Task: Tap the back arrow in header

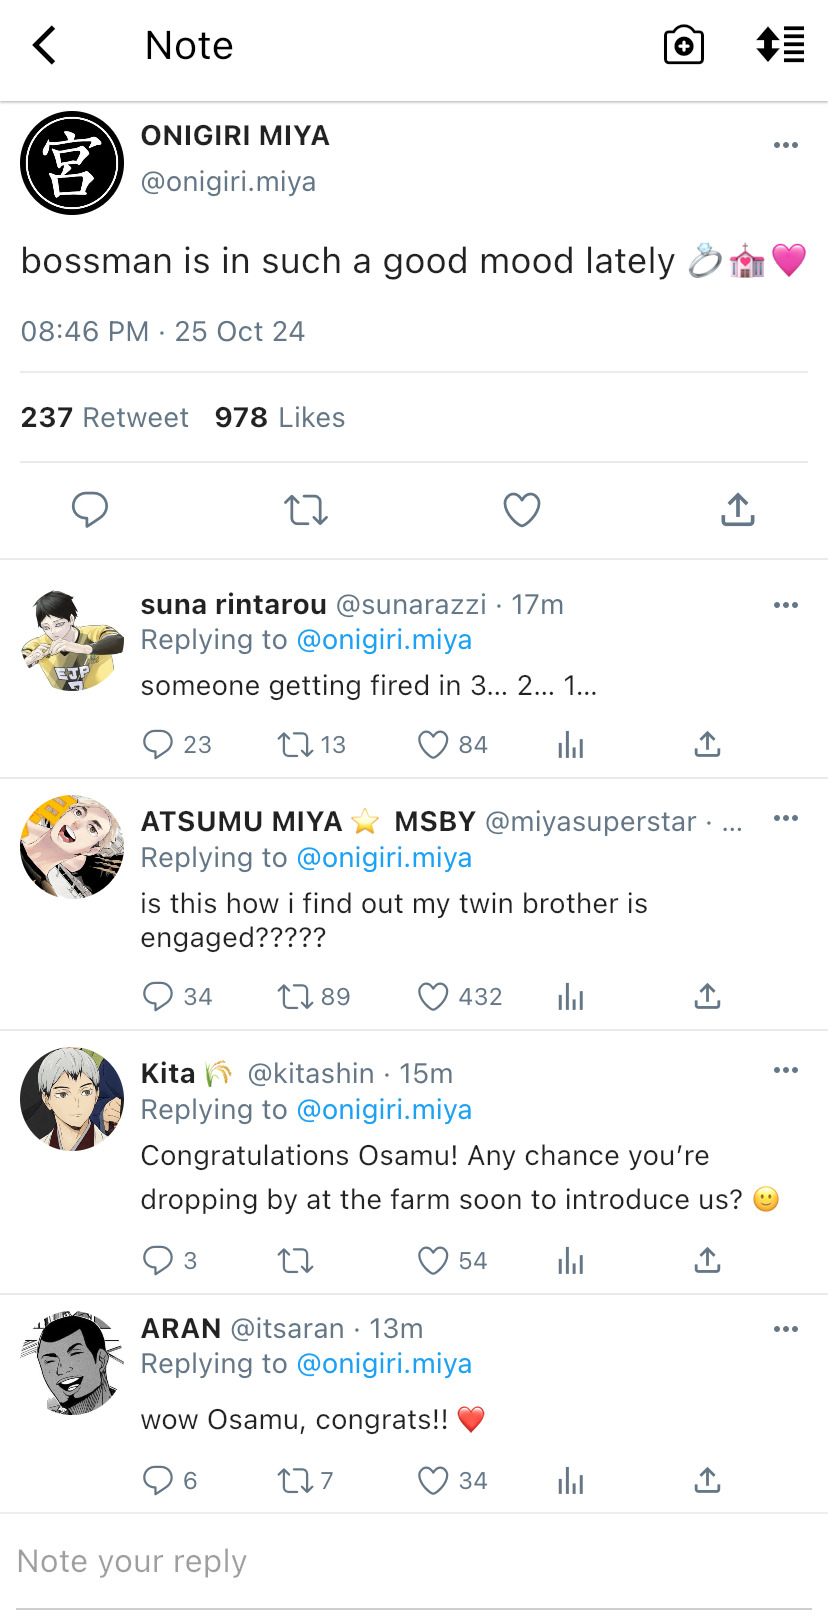Action: 45,46
